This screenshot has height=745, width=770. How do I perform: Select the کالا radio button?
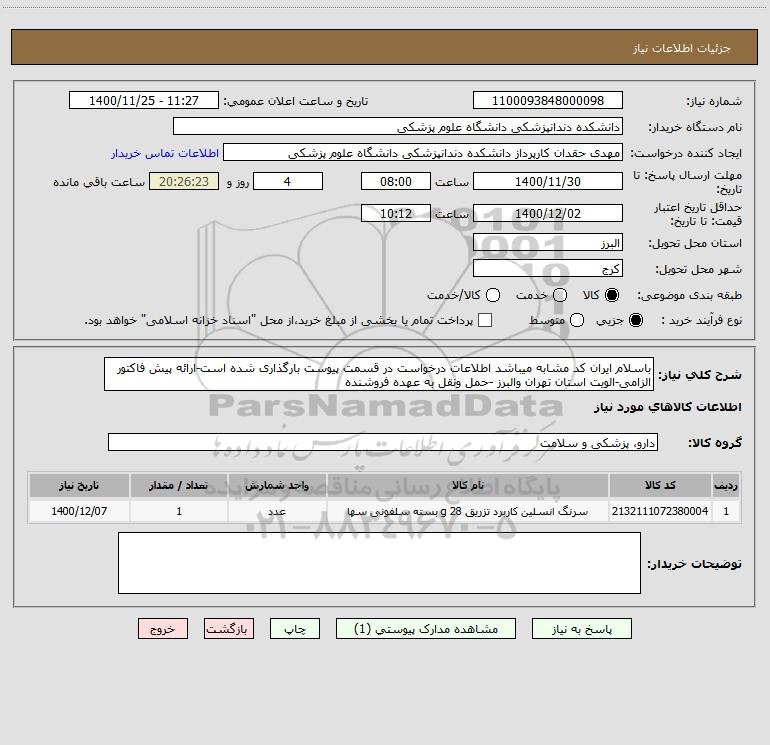pos(612,295)
